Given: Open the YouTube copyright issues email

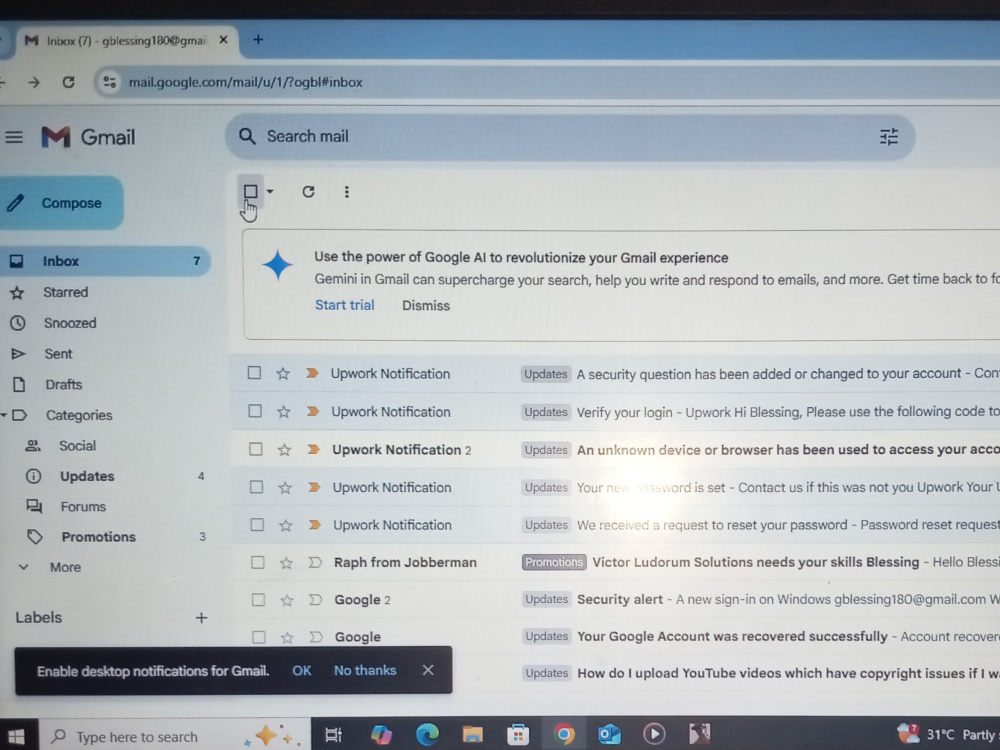Looking at the screenshot, I should click(788, 673).
